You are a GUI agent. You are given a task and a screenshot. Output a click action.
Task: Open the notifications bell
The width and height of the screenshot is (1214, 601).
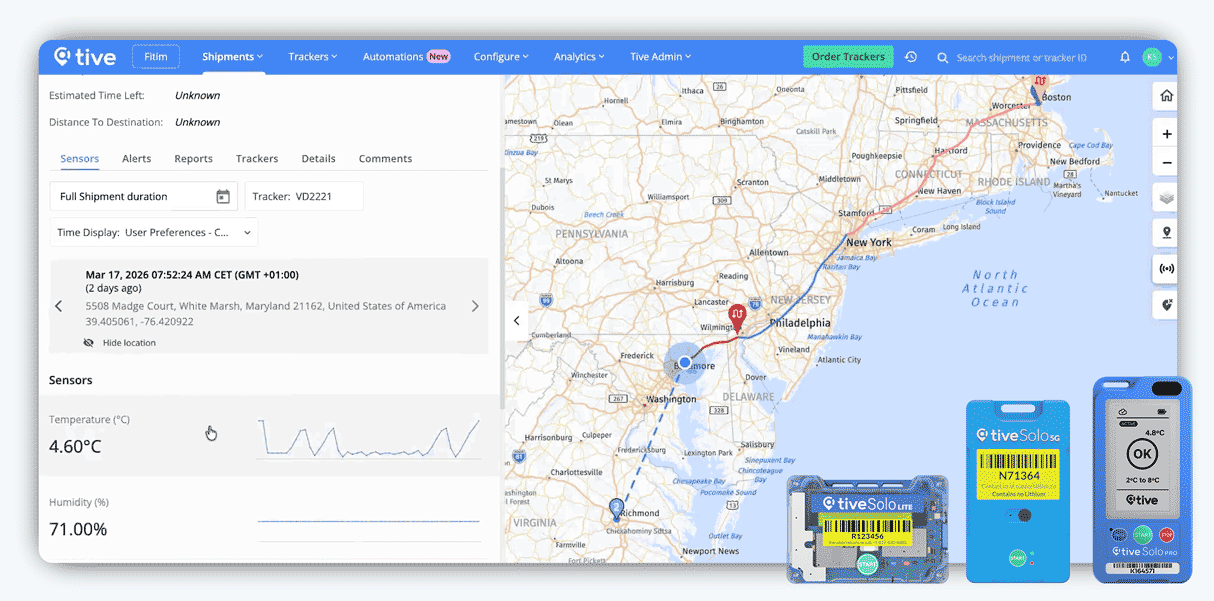tap(1125, 57)
